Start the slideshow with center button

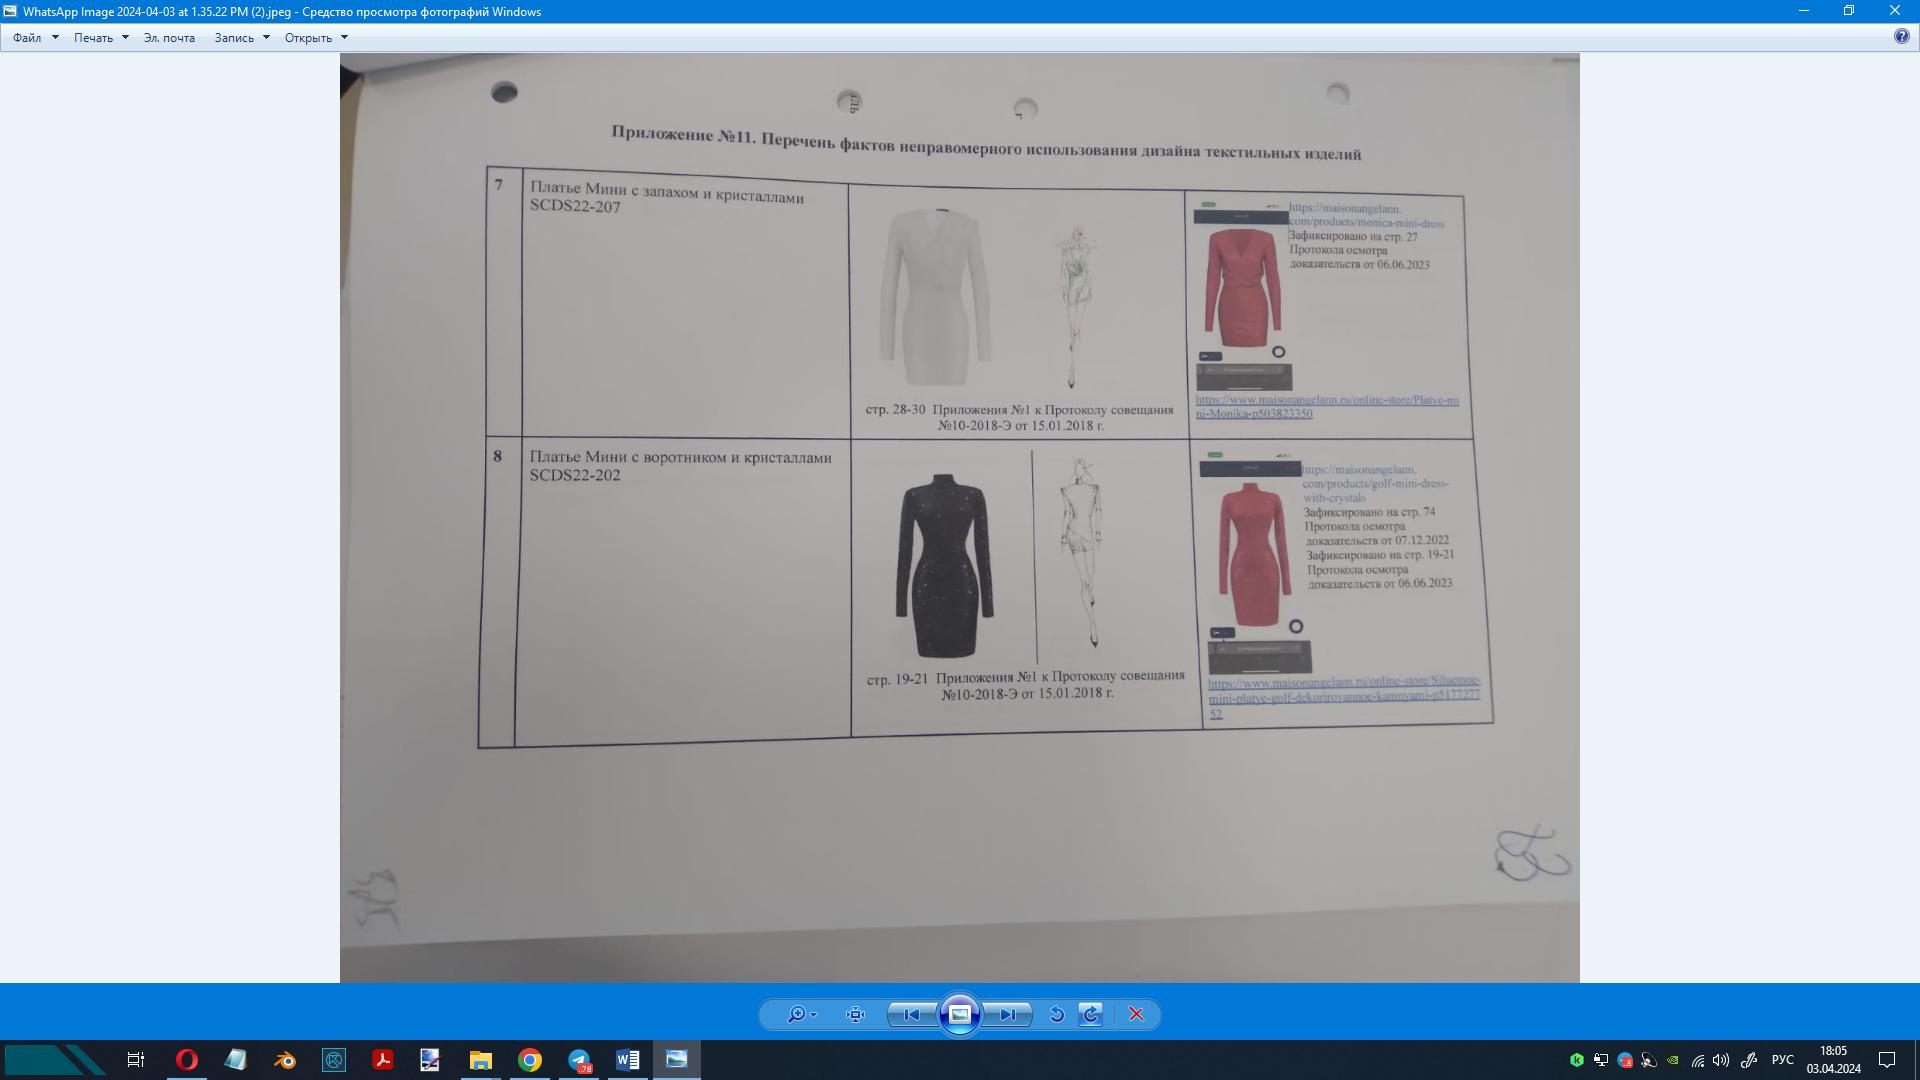pos(959,1014)
